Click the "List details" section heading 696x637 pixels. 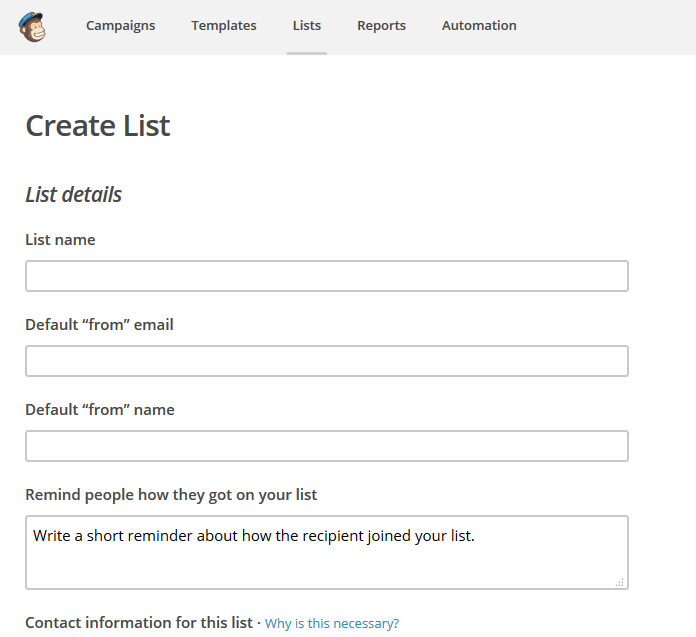click(x=73, y=195)
